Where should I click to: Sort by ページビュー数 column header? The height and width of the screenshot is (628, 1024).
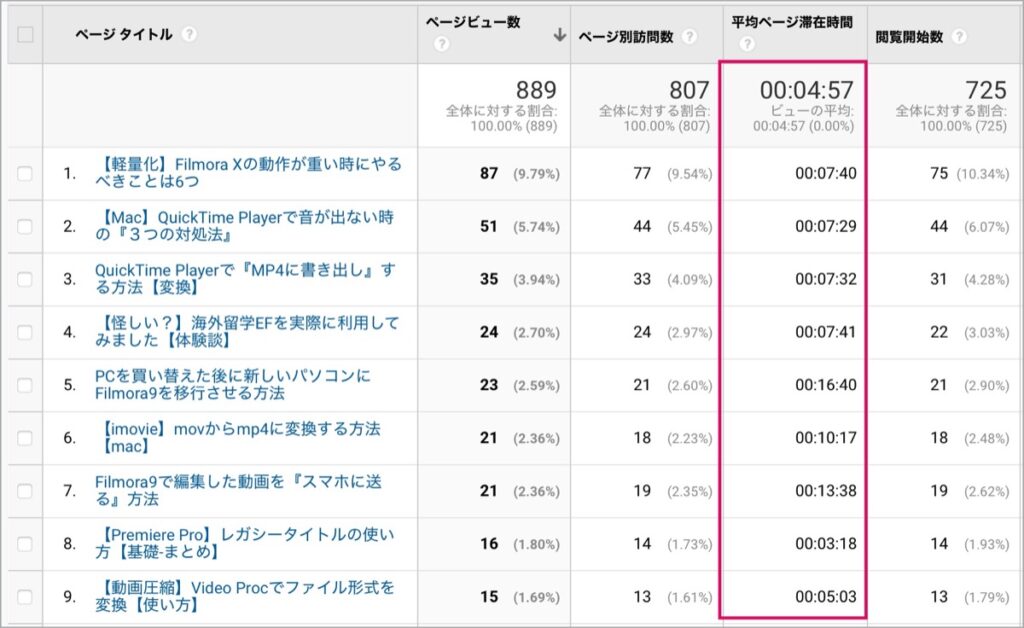473,22
